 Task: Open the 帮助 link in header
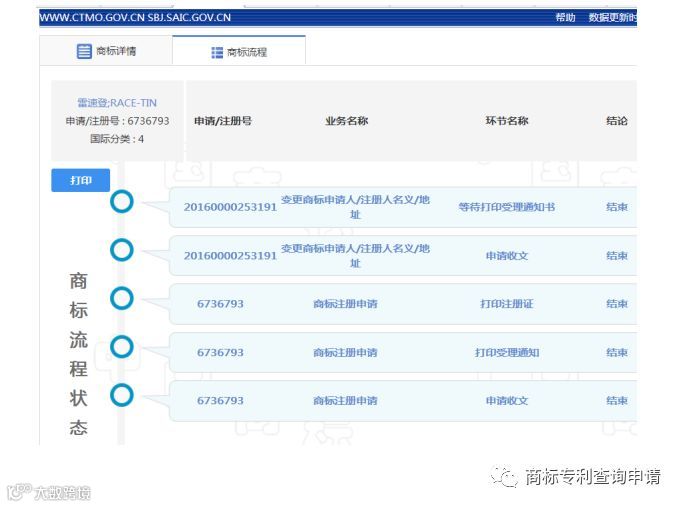pos(565,17)
